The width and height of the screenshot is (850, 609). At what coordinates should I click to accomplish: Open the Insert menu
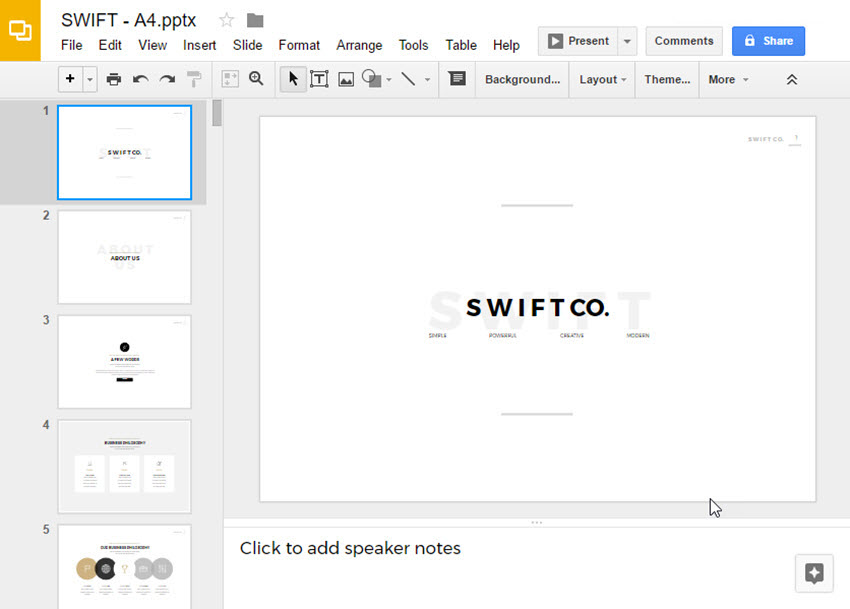(x=199, y=45)
